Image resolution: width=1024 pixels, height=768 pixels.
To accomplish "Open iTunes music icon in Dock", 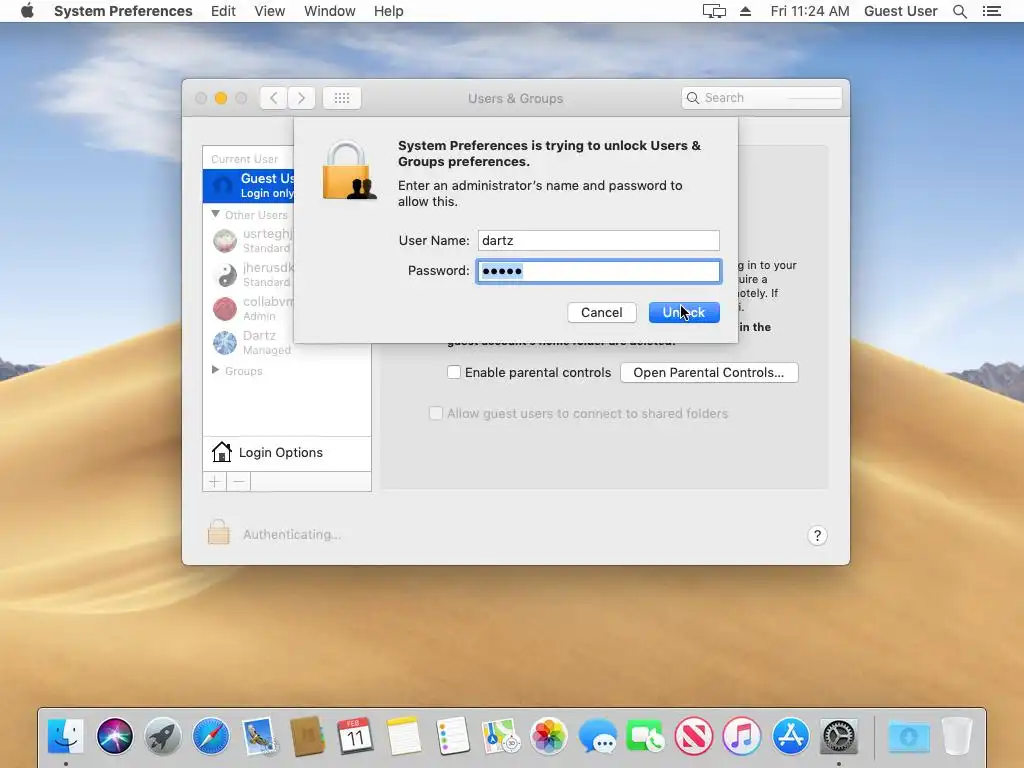I will [742, 736].
